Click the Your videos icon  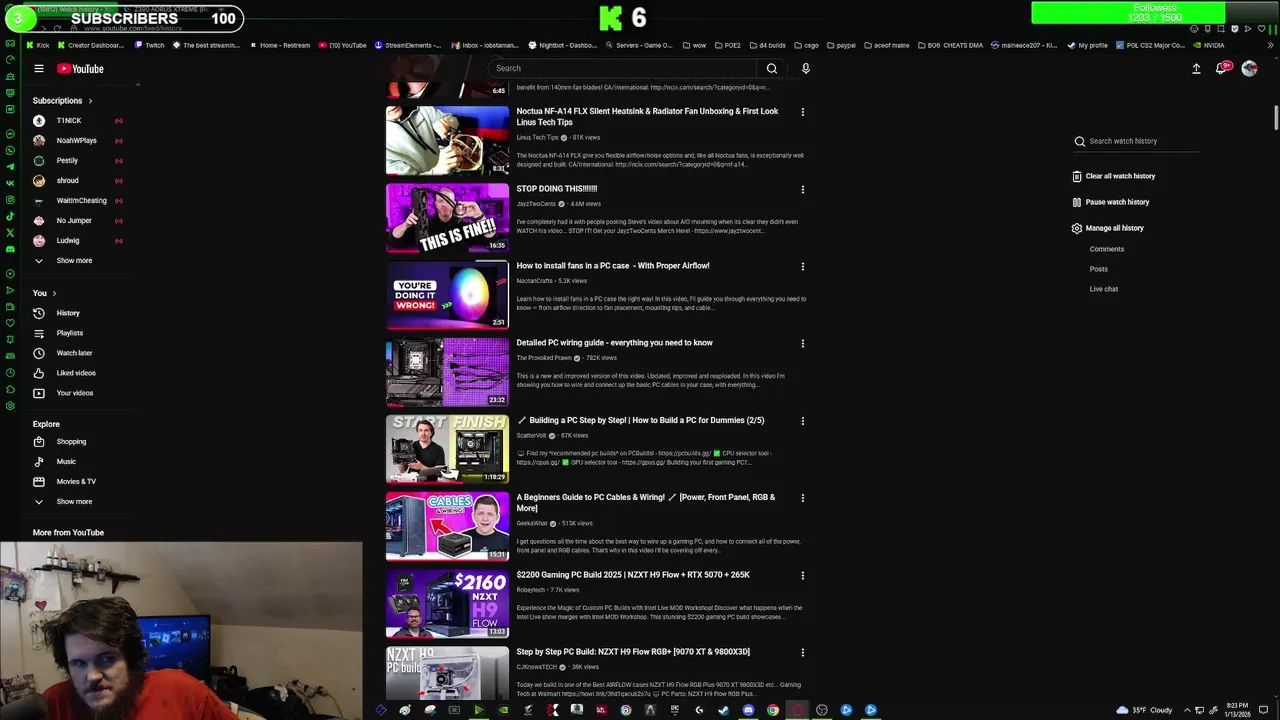click(39, 393)
